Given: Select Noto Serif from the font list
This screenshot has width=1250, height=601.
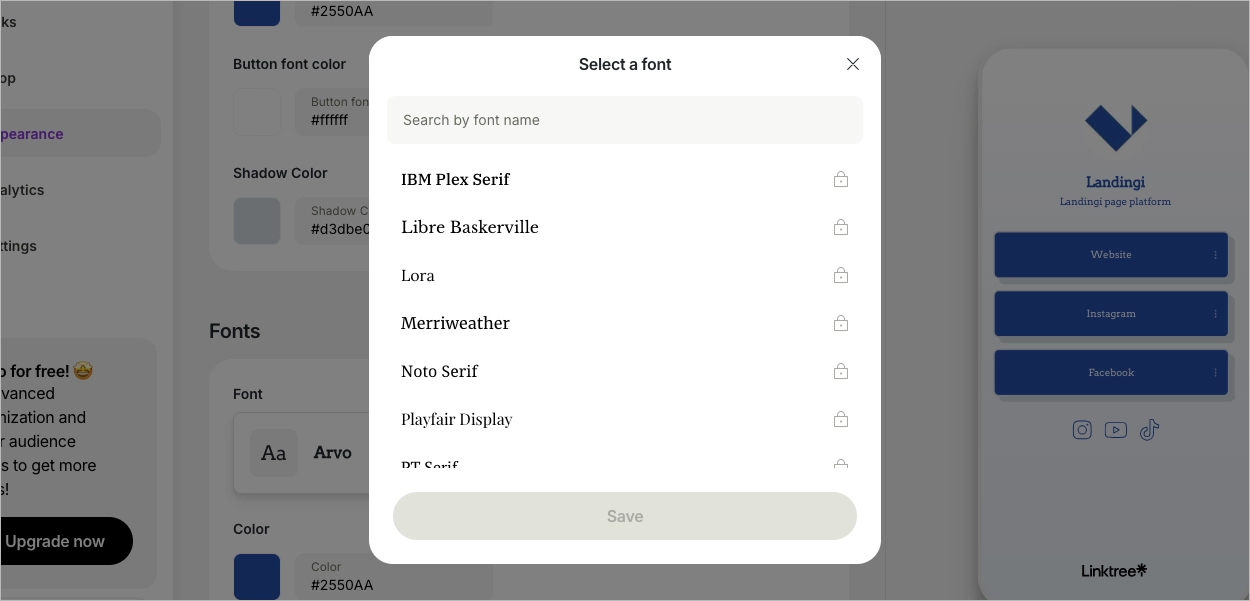Looking at the screenshot, I should 439,371.
